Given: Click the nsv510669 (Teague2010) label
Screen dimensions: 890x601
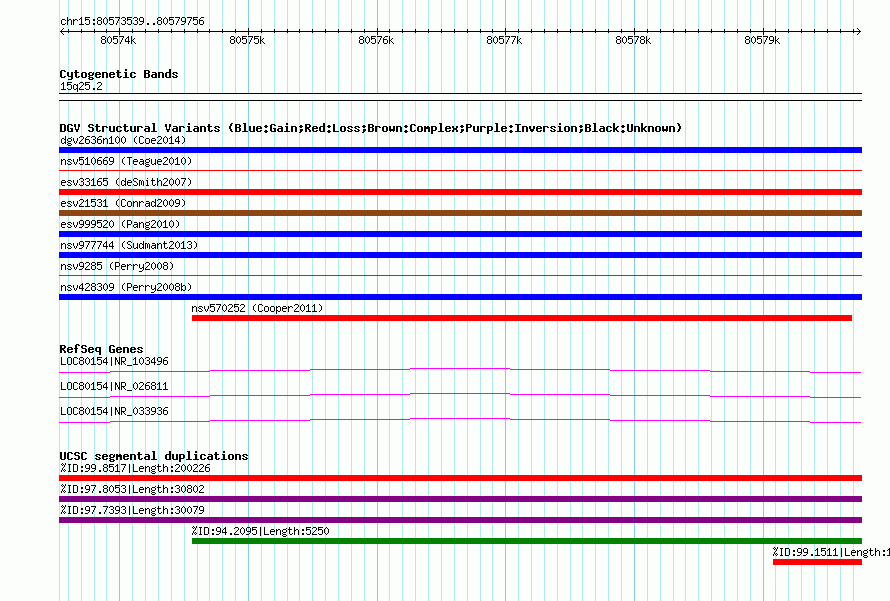Looking at the screenshot, I should (126, 161).
